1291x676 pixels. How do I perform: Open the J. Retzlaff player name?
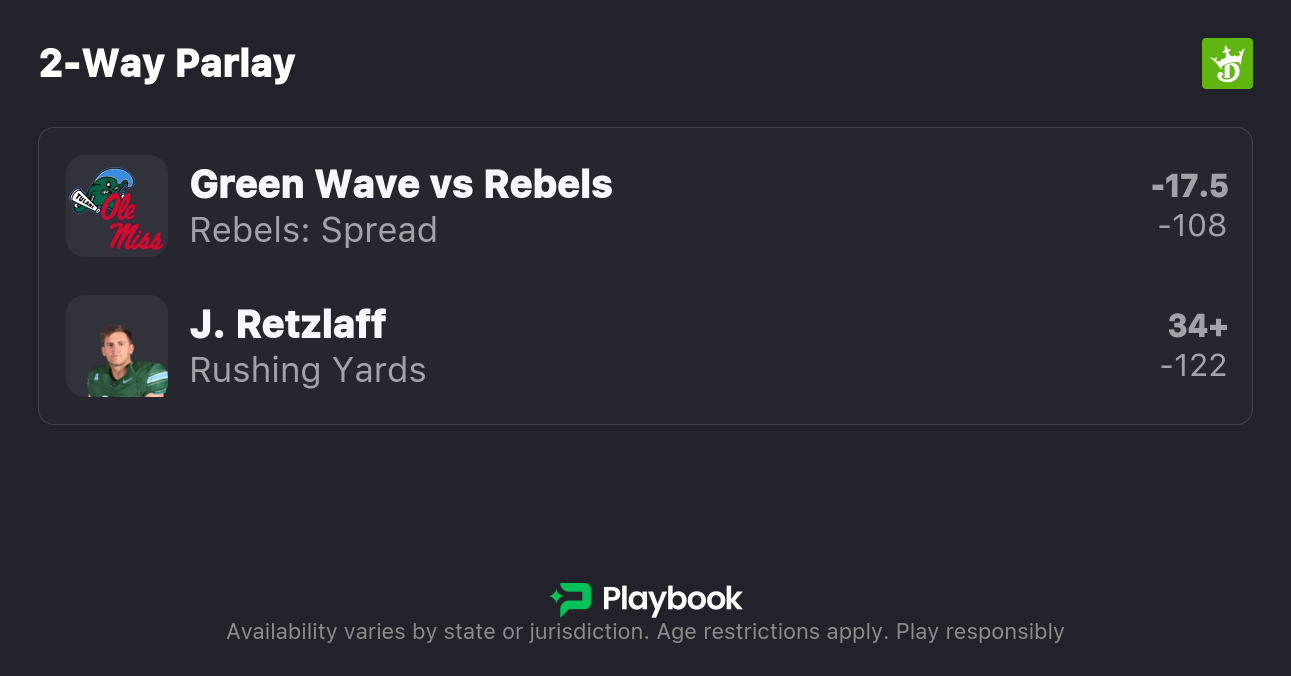coord(288,324)
